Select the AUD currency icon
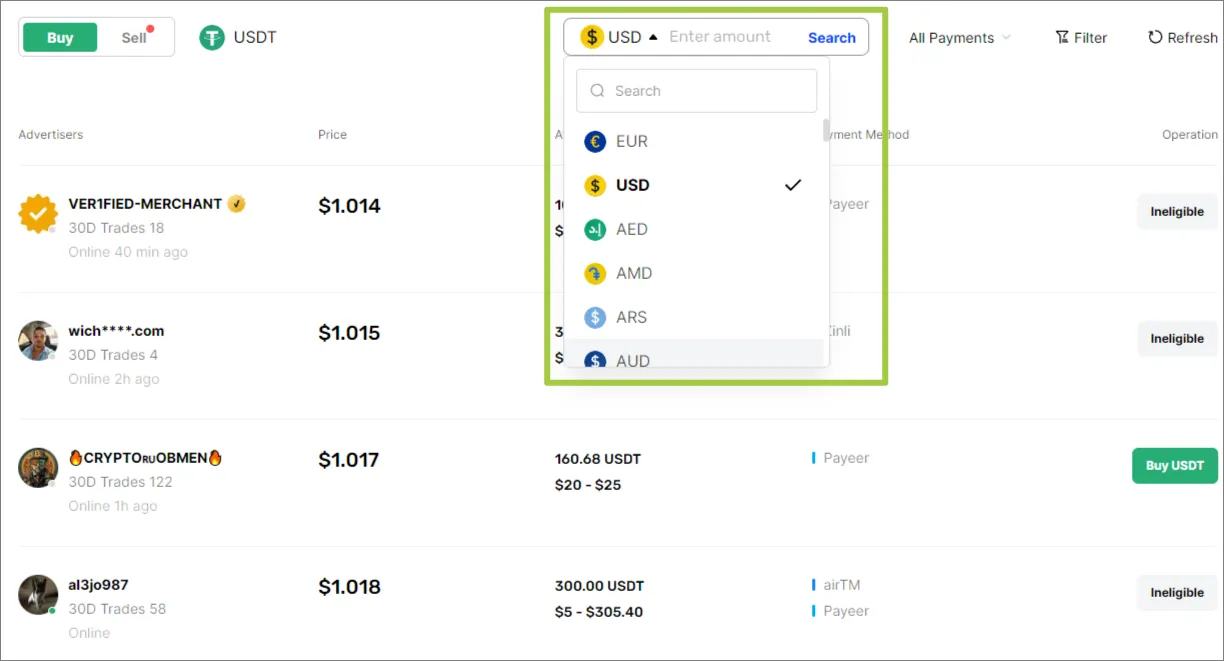The width and height of the screenshot is (1224, 661). click(595, 360)
